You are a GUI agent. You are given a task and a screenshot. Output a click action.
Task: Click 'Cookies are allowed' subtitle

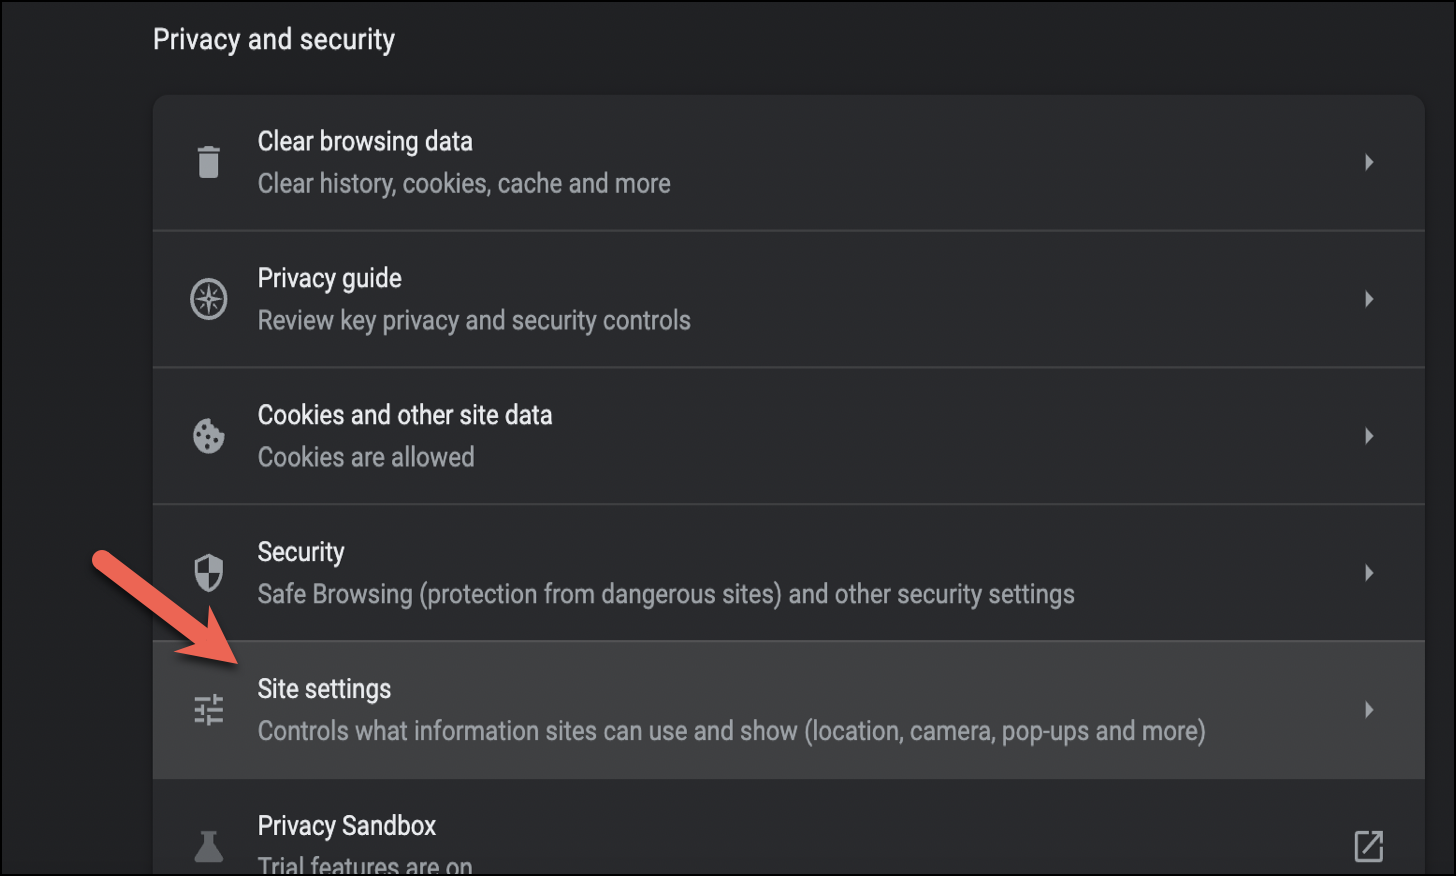tap(366, 457)
